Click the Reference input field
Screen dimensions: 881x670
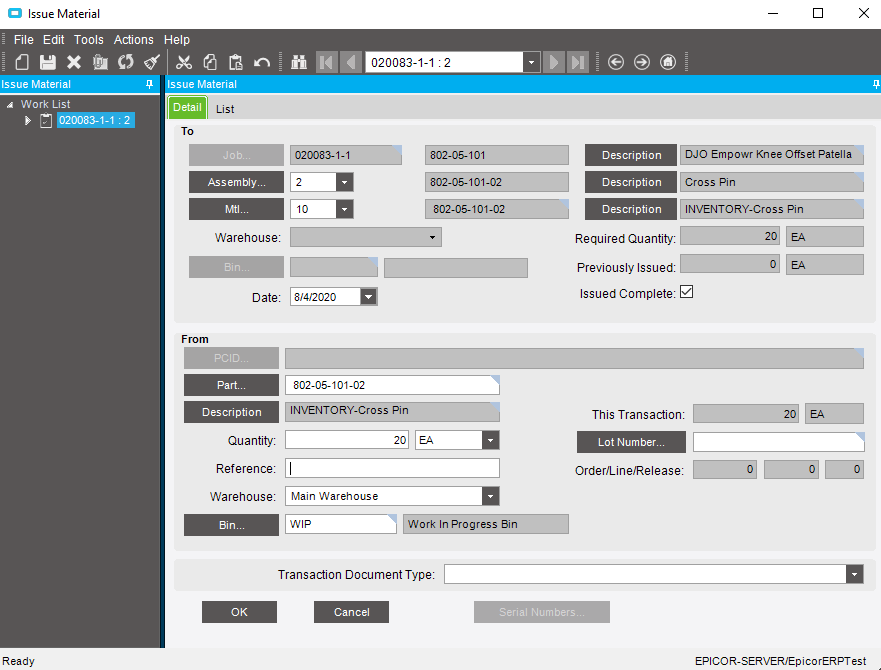pyautogui.click(x=392, y=468)
